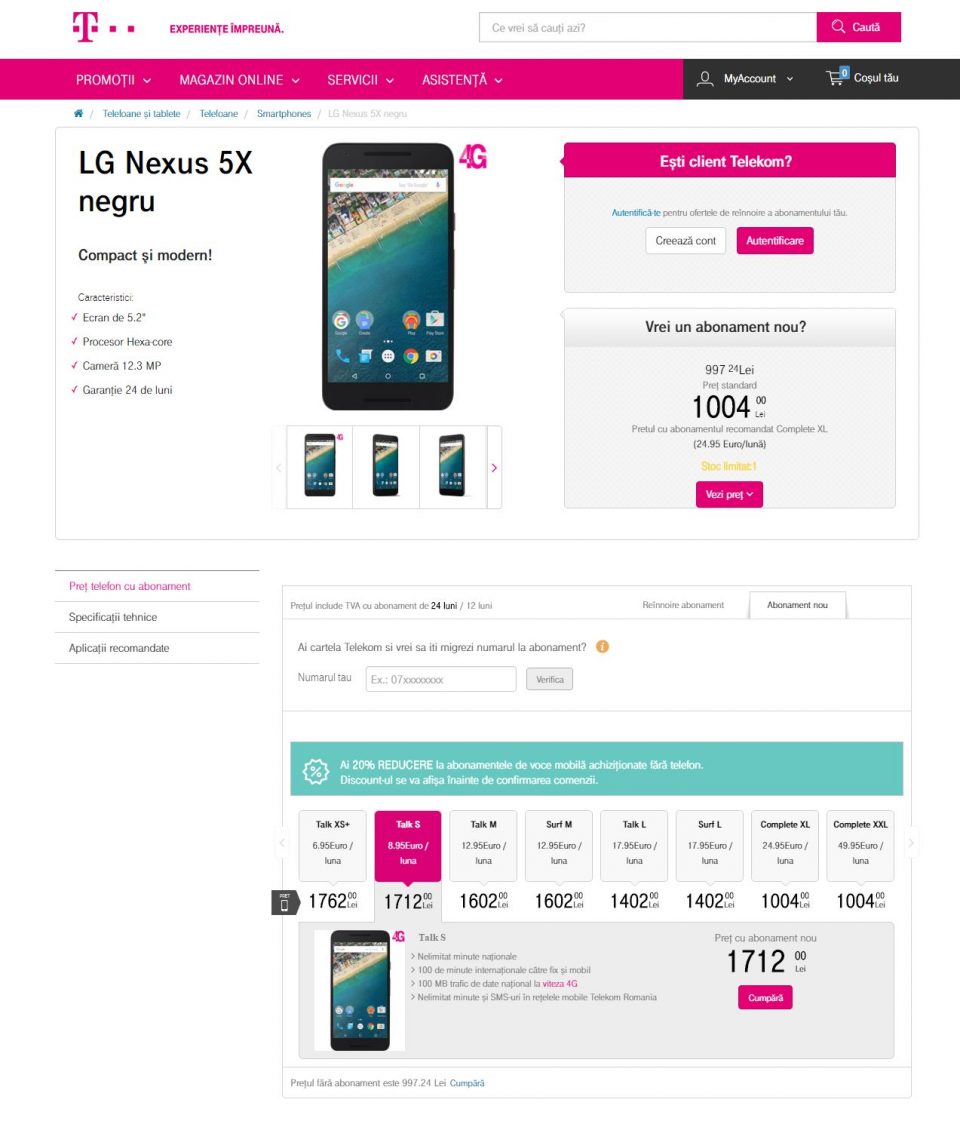Click the Numarul tau phone input field
This screenshot has height=1124, width=960.
tap(441, 679)
